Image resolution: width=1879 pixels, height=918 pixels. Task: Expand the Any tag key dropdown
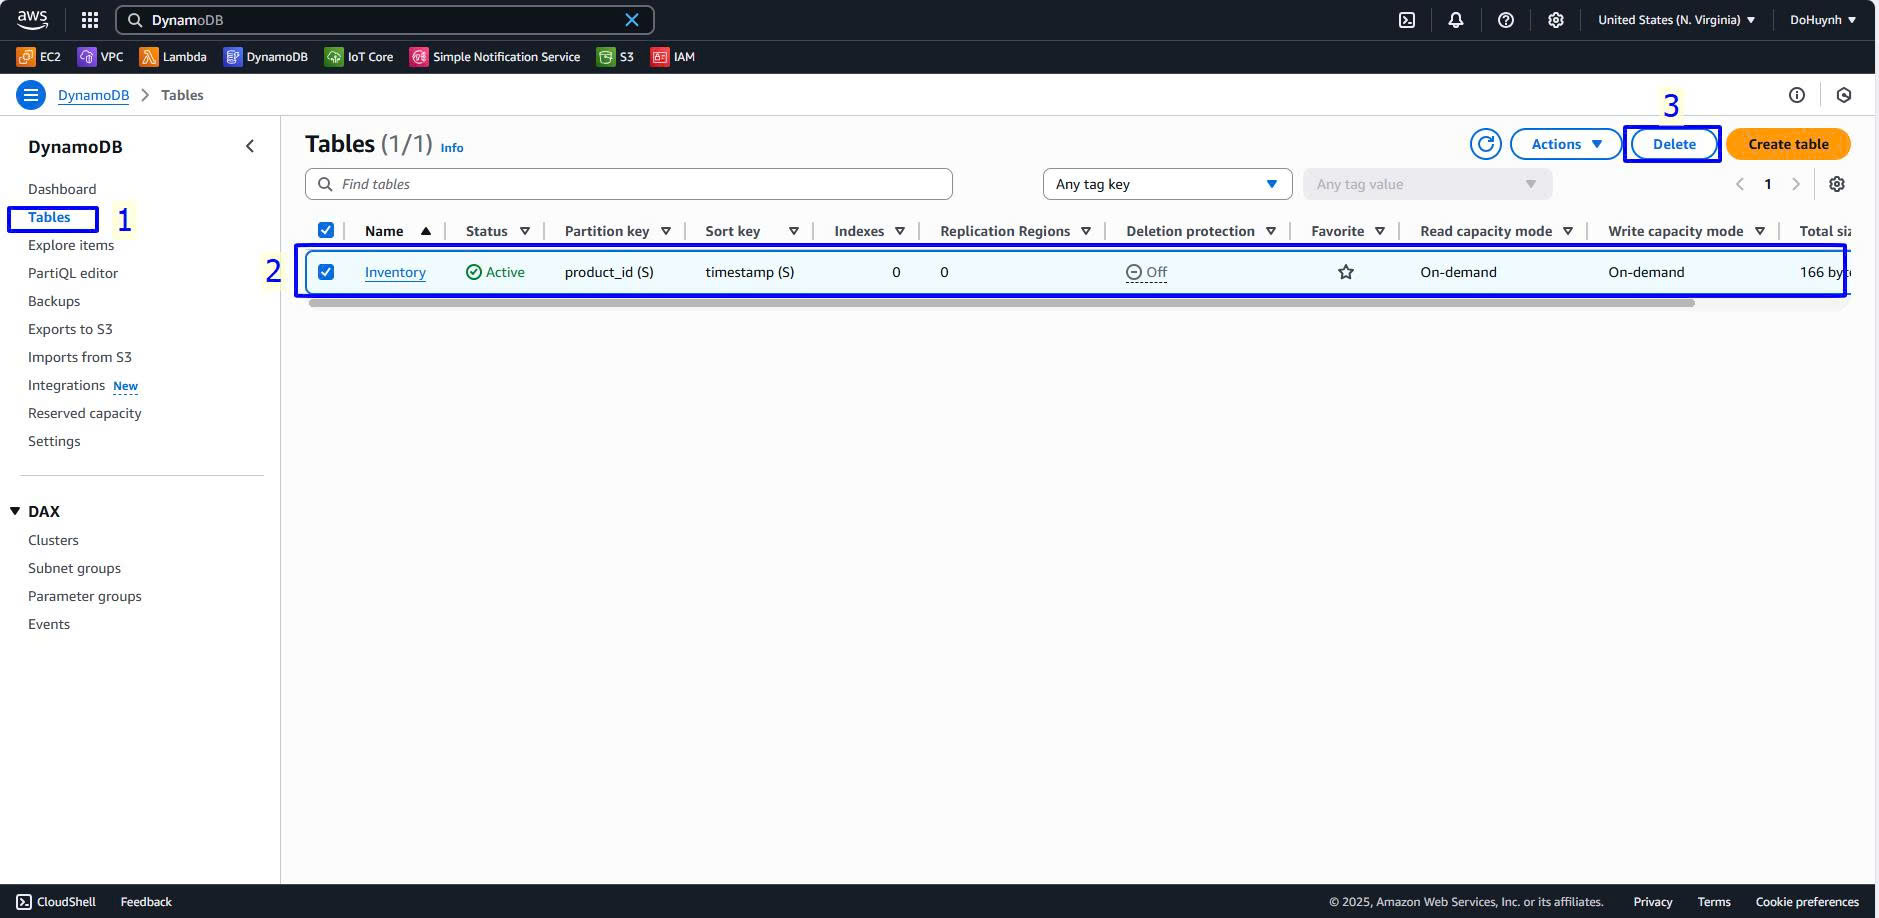click(1167, 184)
